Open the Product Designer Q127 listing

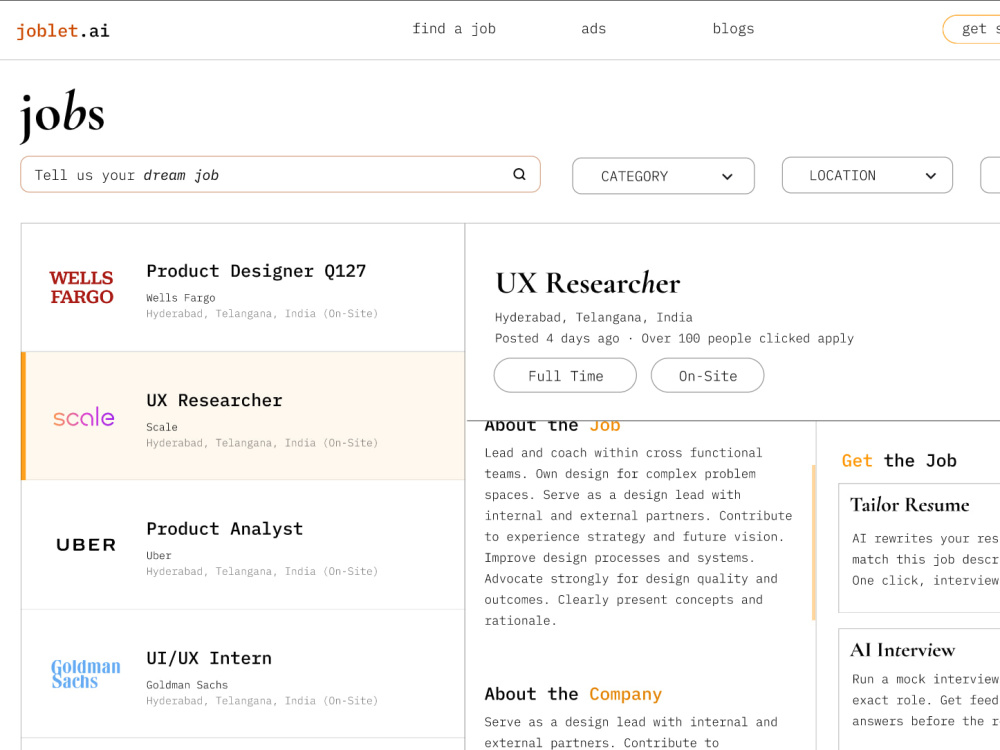click(x=243, y=288)
